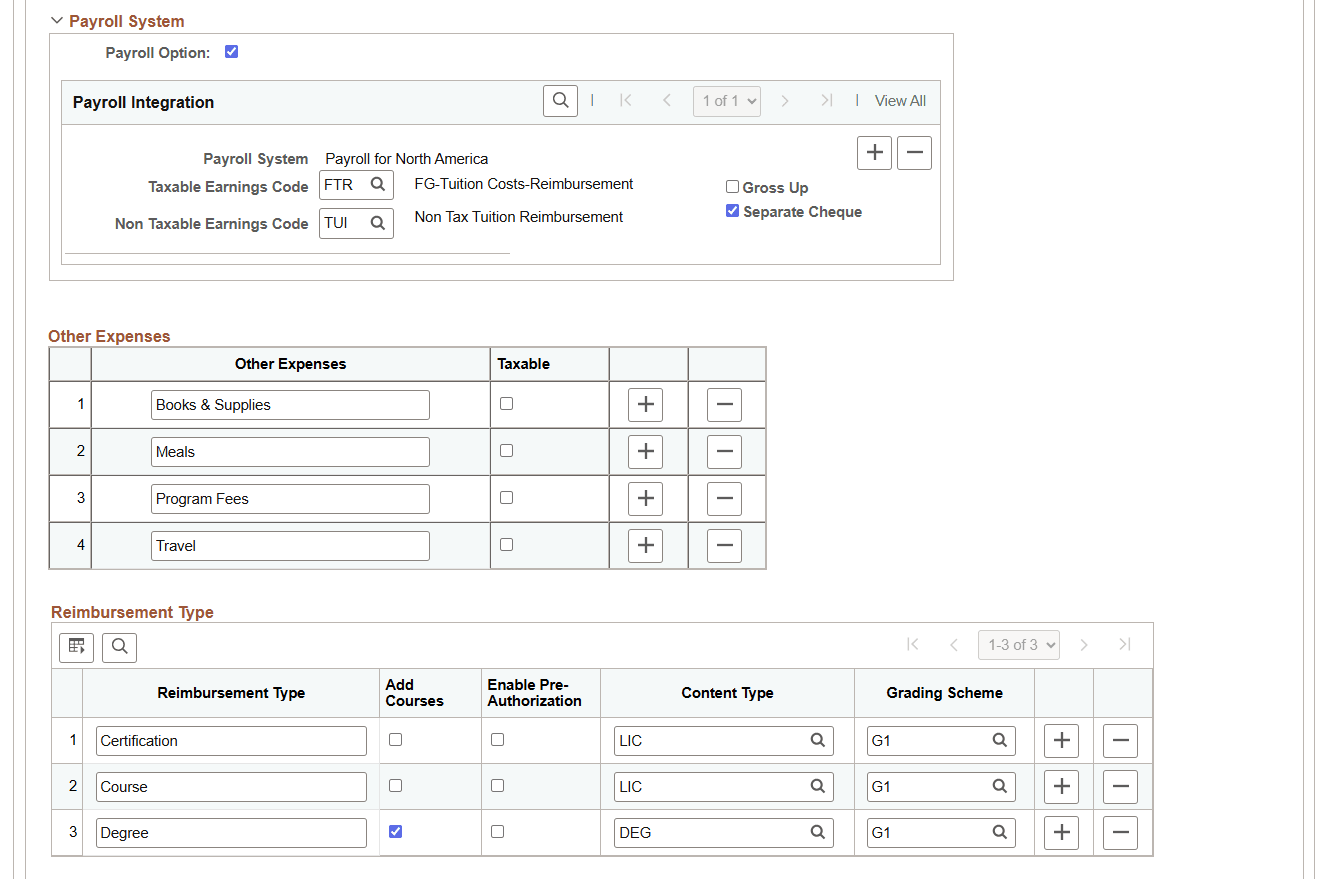
Task: Look up Content Type for Certification
Action: (817, 740)
